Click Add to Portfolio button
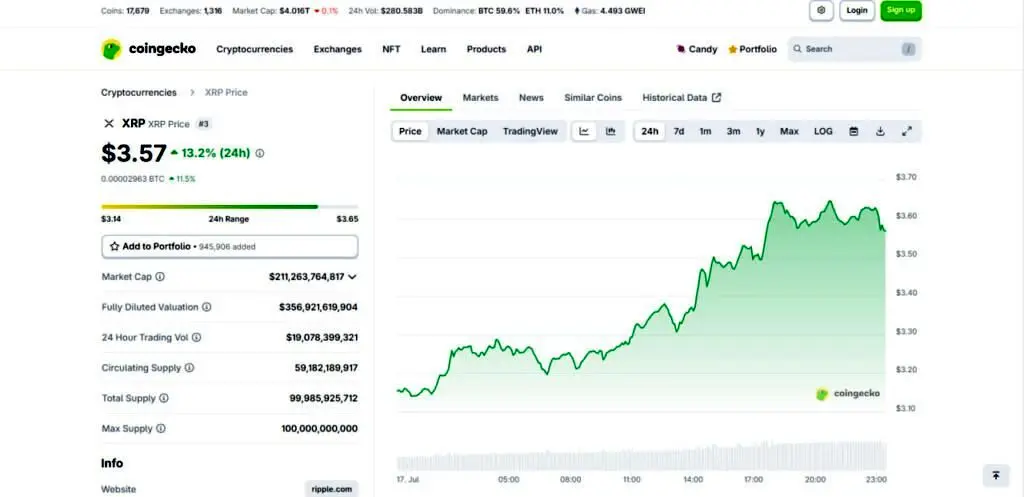 point(230,247)
